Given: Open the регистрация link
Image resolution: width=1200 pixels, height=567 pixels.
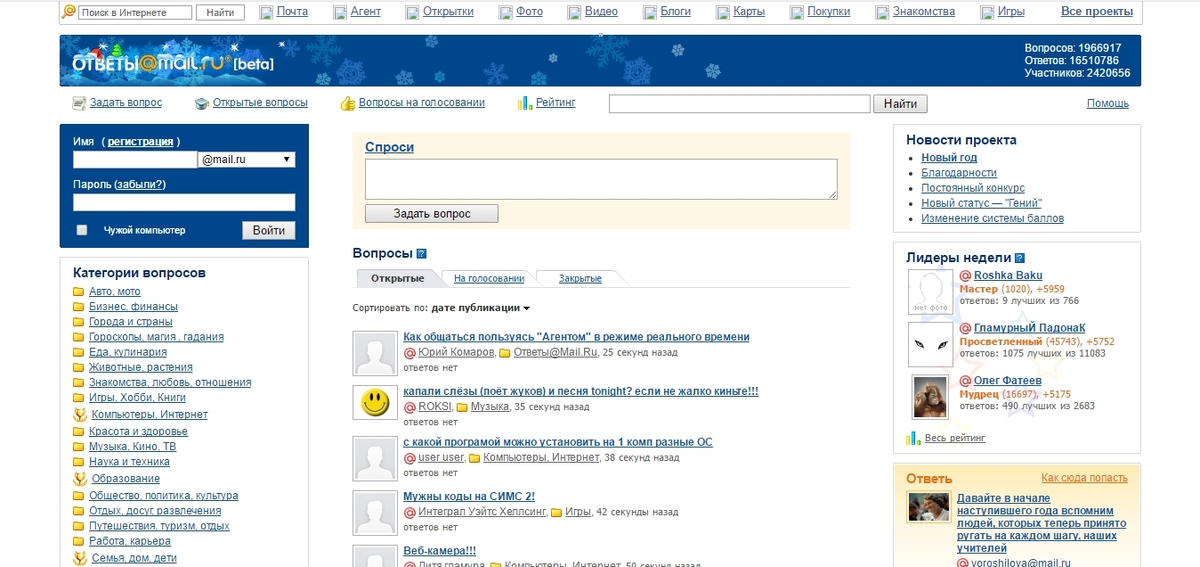Looking at the screenshot, I should click(x=140, y=142).
